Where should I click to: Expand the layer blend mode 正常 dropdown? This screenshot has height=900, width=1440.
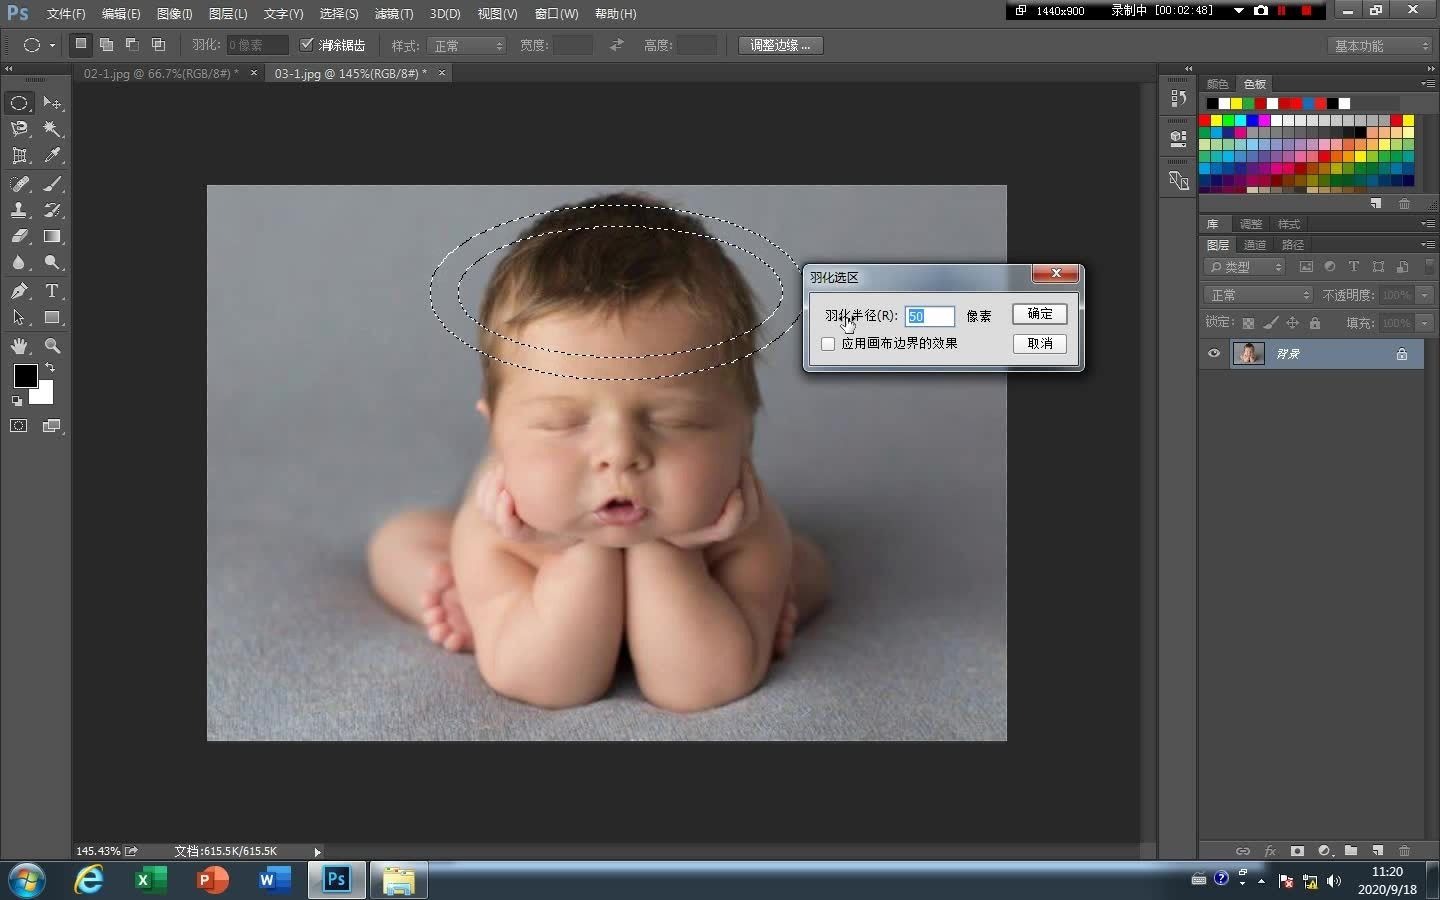[1257, 295]
